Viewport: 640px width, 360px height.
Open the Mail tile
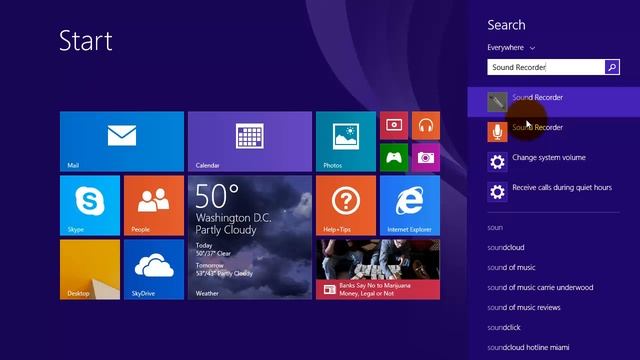[122, 141]
